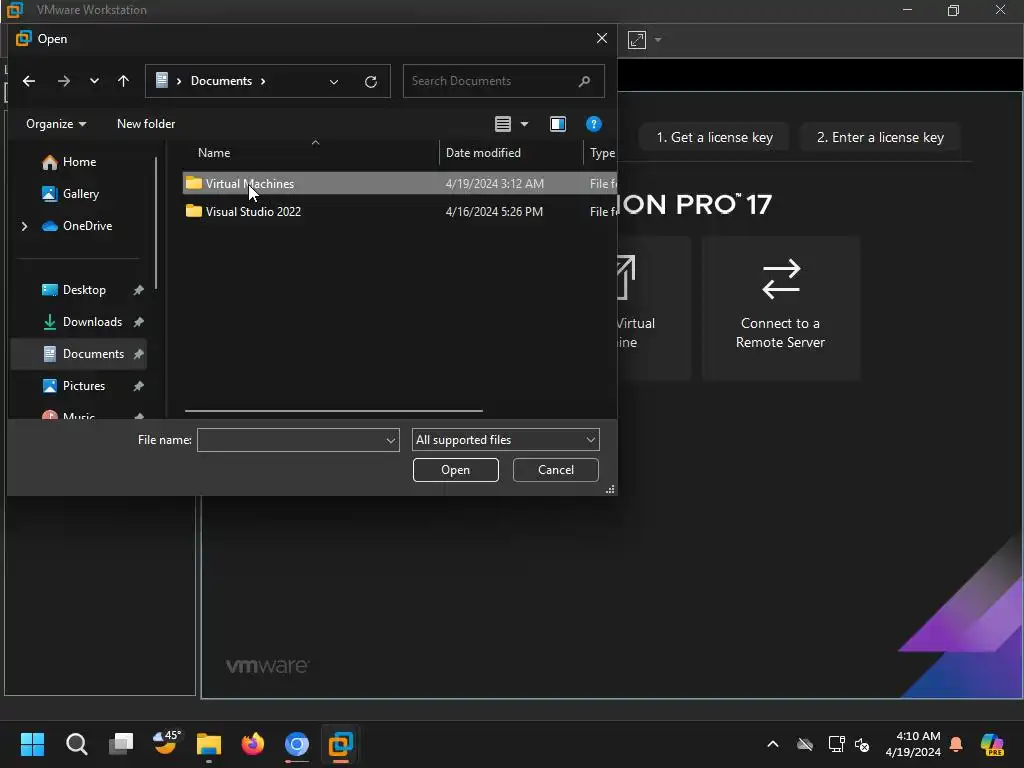
Task: Click network status tray icon
Action: click(837, 744)
